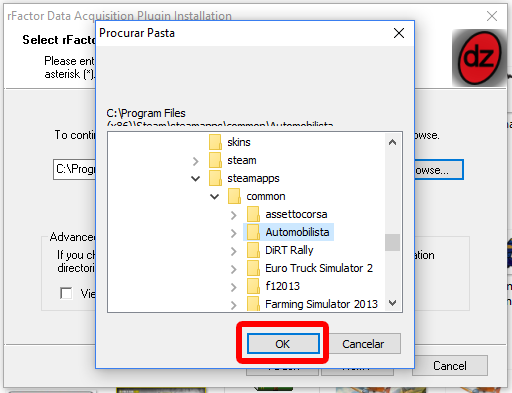Toggle the checkbox in the Advanced section
The image size is (512, 393).
66,293
